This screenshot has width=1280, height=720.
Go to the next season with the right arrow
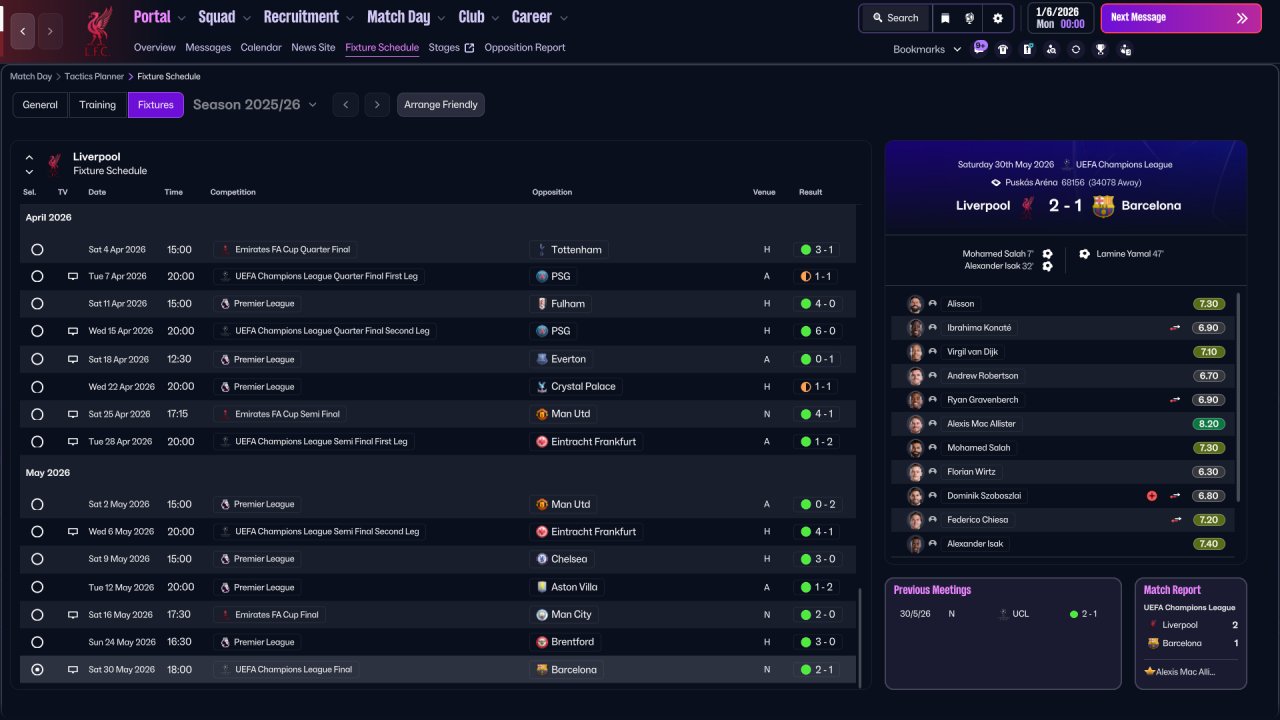tap(377, 105)
